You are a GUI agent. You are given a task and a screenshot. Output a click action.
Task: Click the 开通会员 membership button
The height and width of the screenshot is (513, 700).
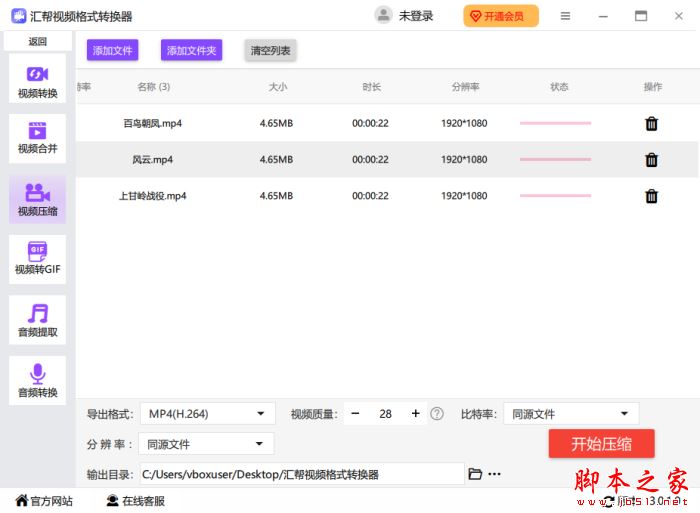point(501,16)
